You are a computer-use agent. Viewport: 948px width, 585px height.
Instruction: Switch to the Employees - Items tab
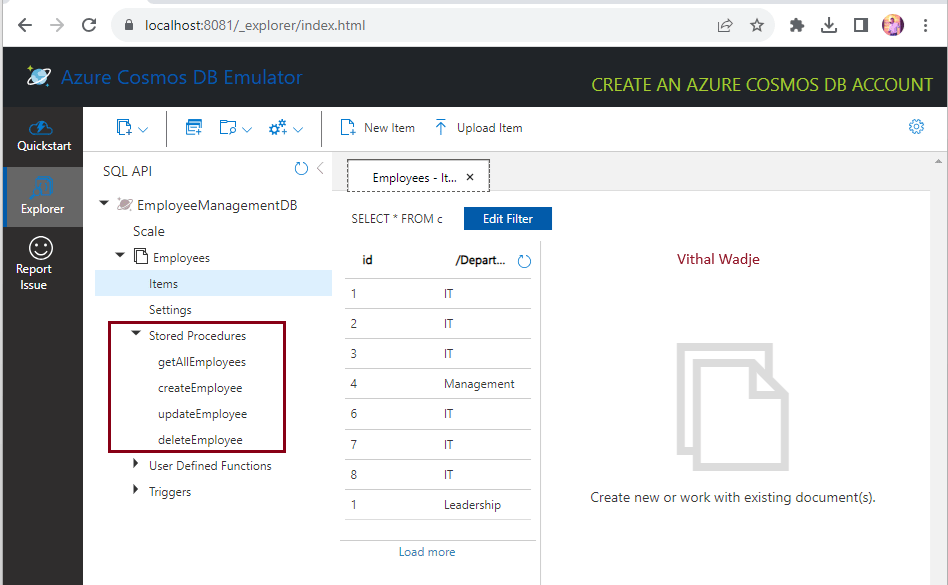411,175
